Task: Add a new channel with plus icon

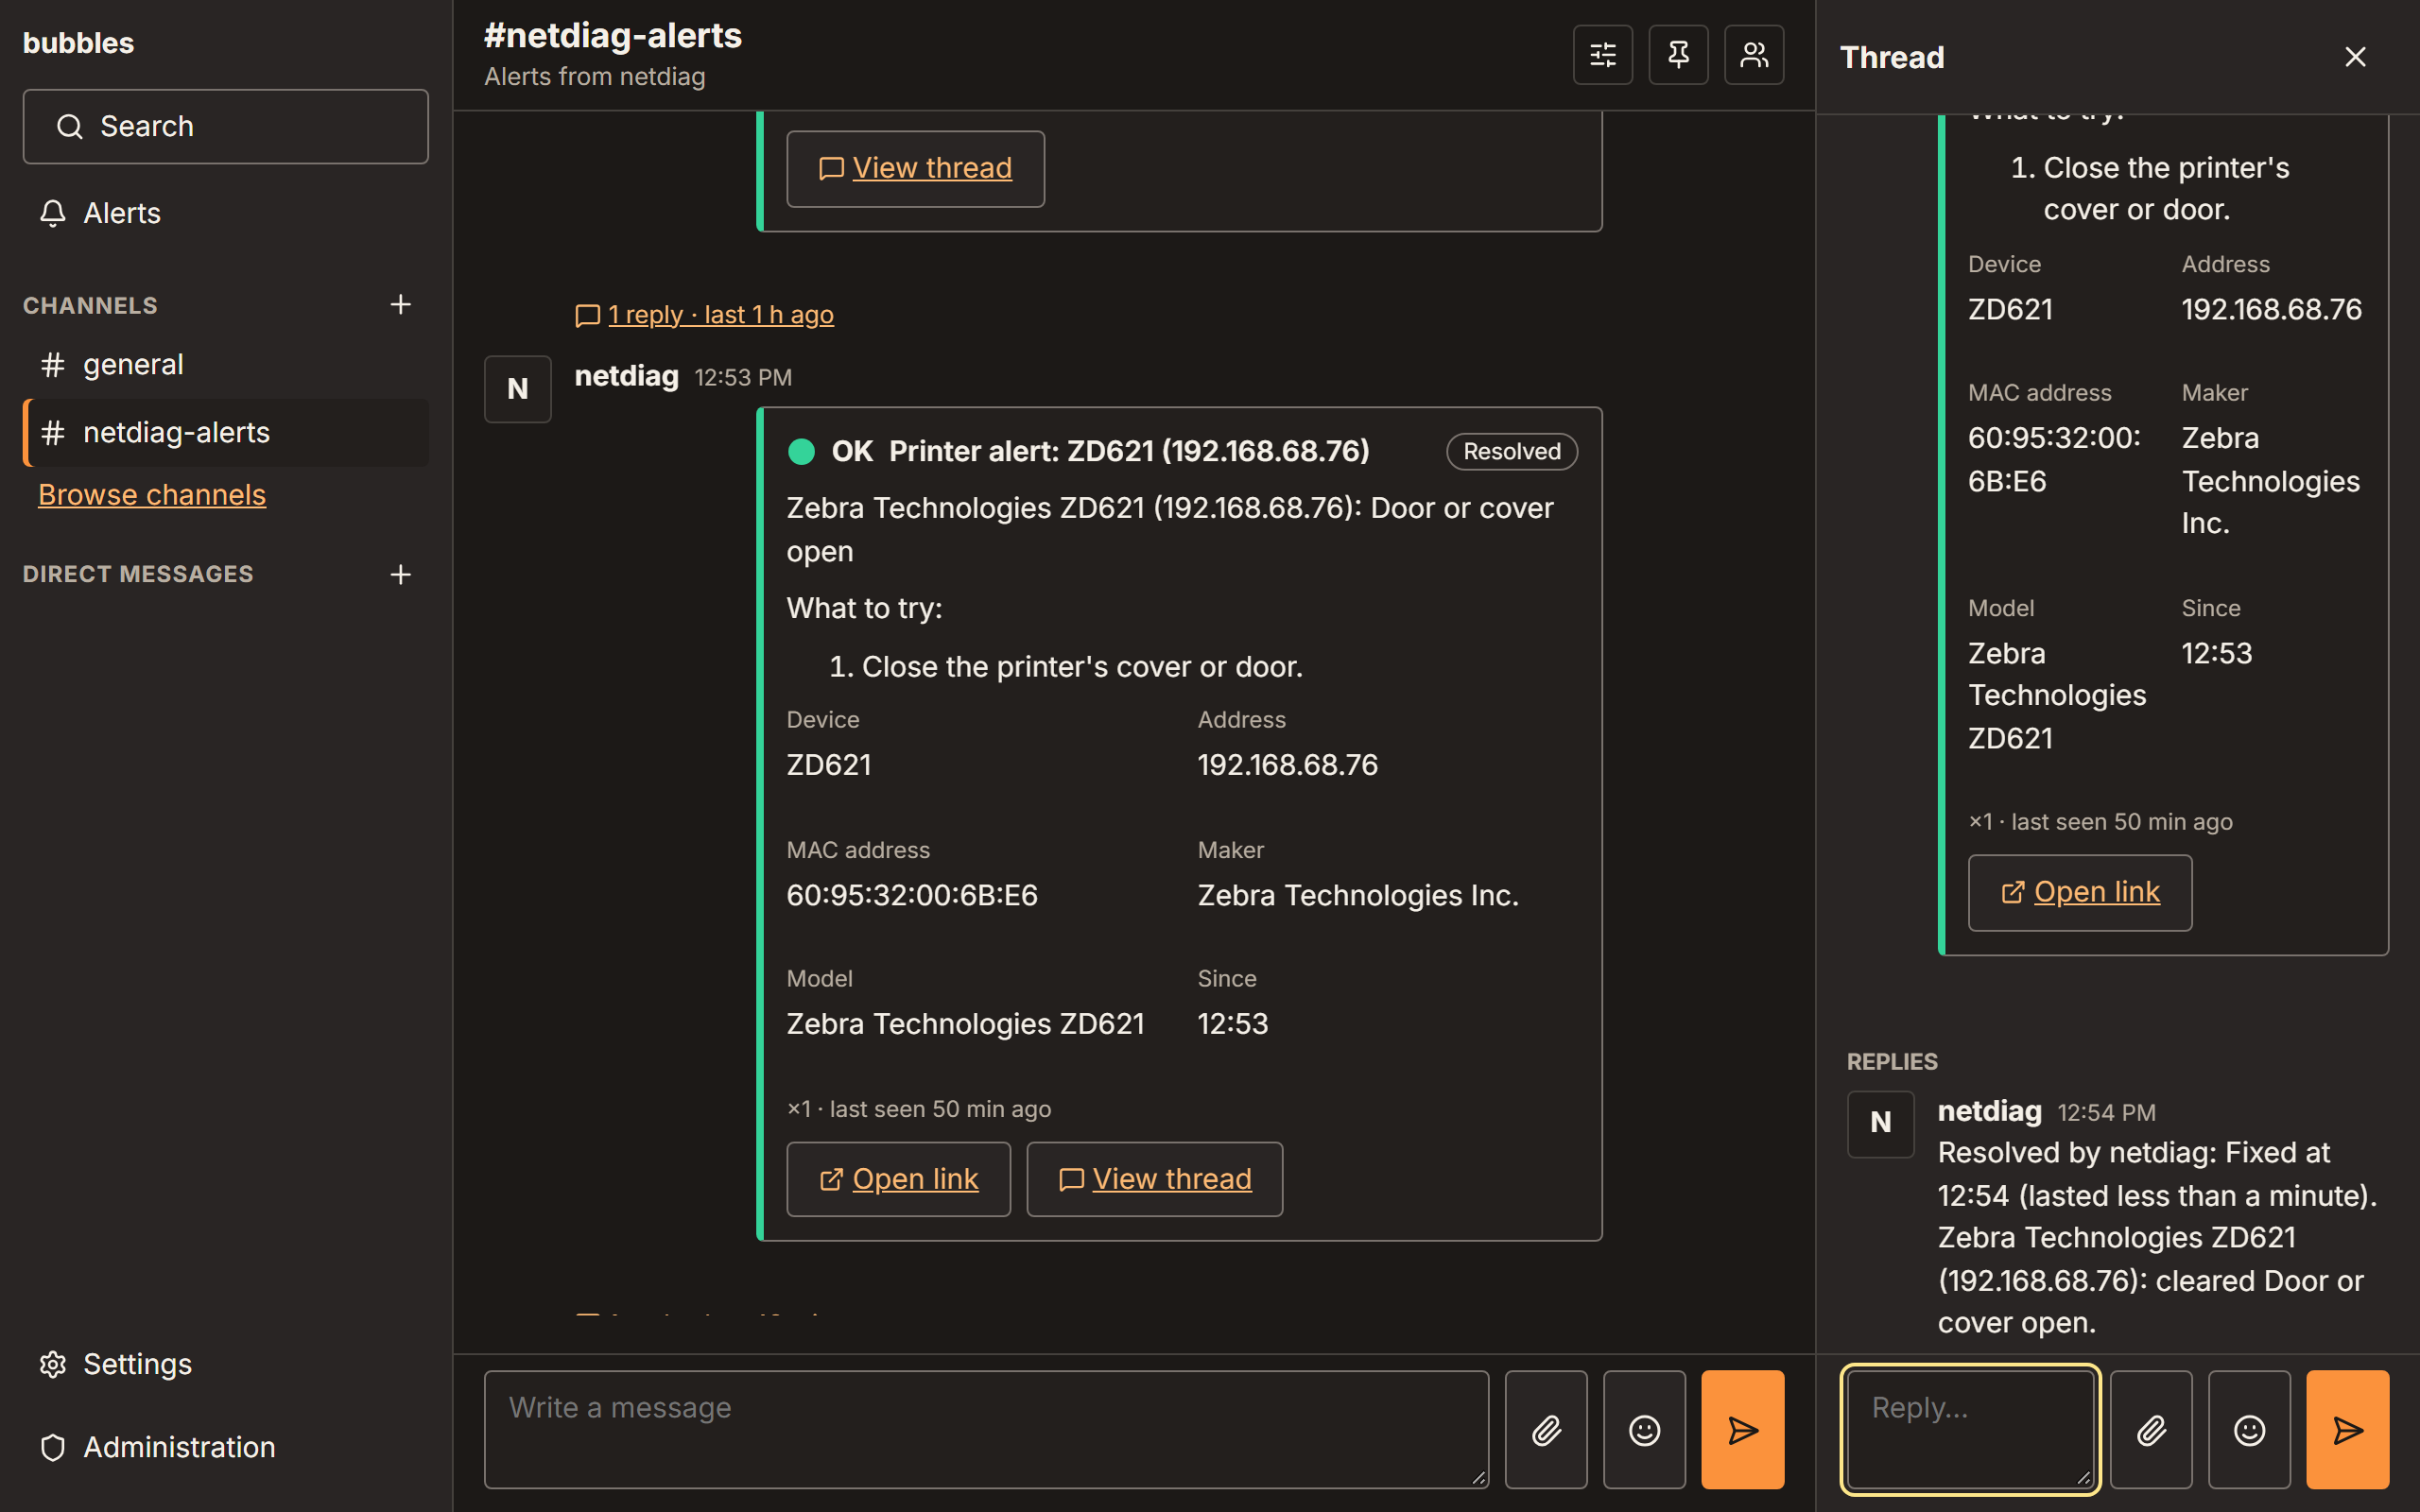Action: 400,304
